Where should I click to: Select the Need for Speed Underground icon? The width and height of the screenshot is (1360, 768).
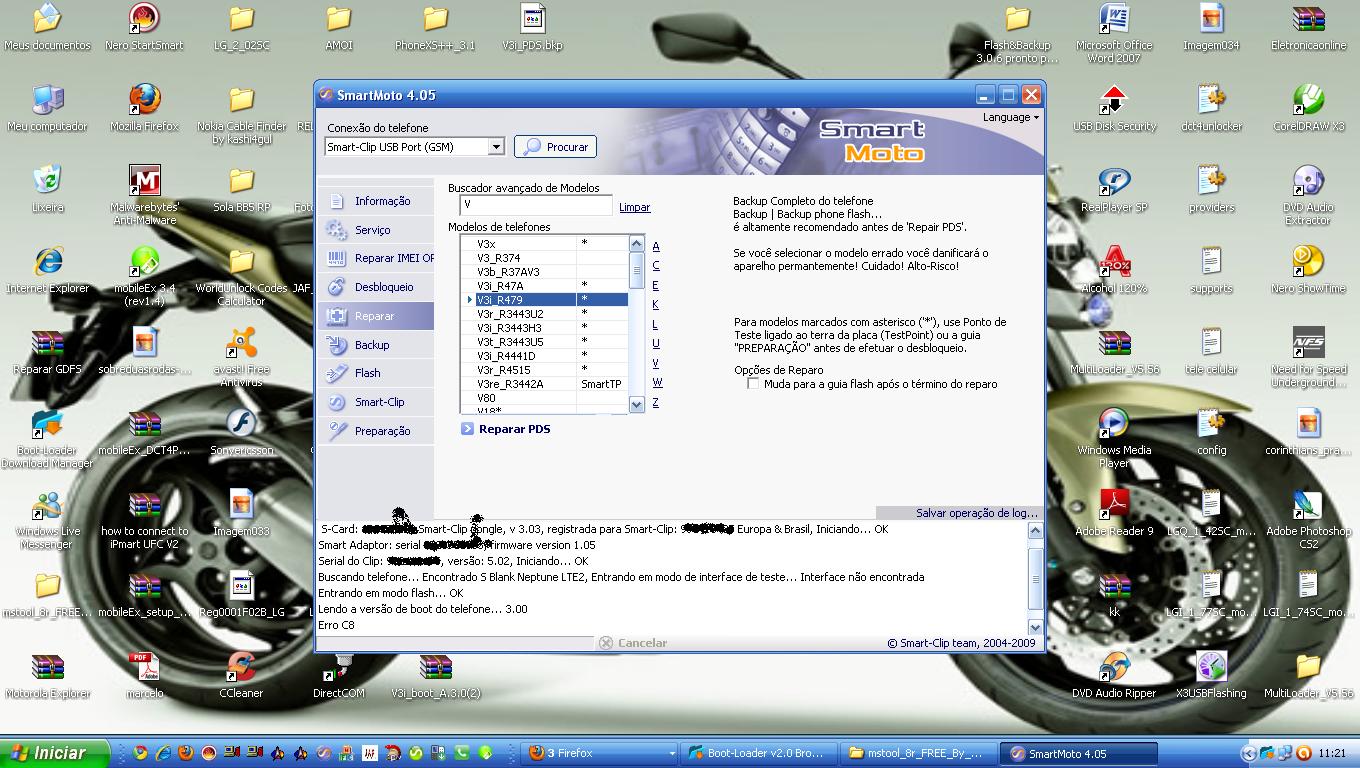pyautogui.click(x=1308, y=357)
